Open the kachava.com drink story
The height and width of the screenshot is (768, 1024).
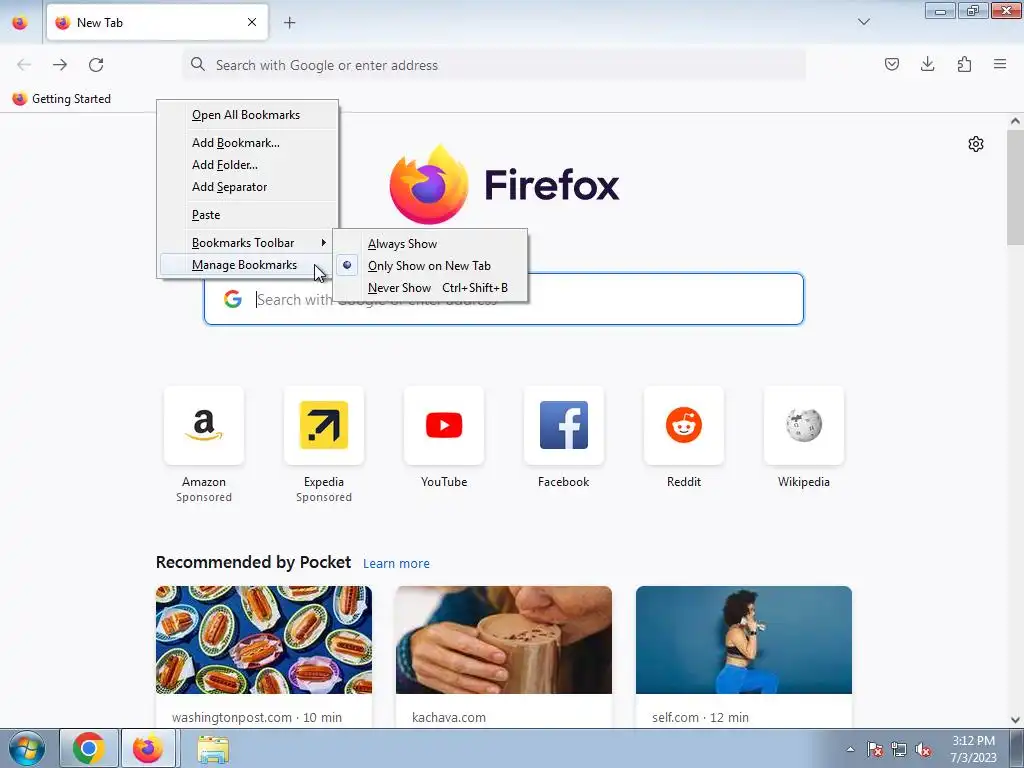pyautogui.click(x=504, y=656)
